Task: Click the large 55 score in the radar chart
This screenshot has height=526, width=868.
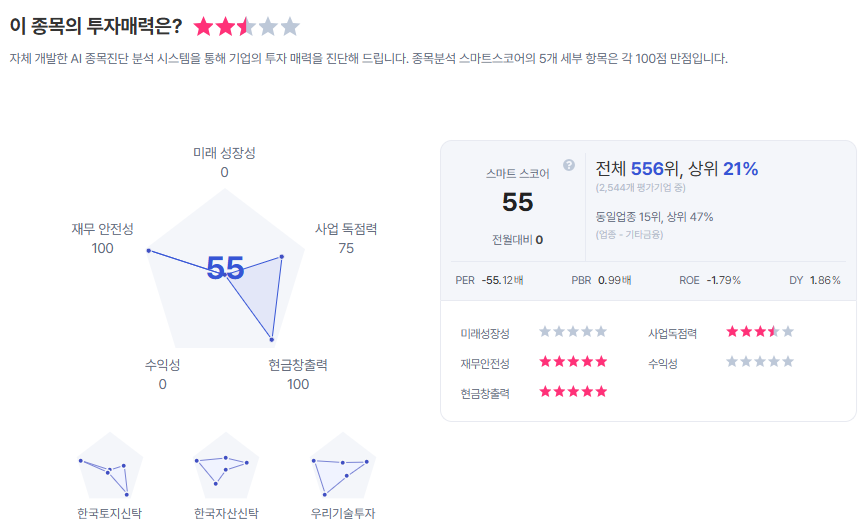Action: (x=225, y=268)
